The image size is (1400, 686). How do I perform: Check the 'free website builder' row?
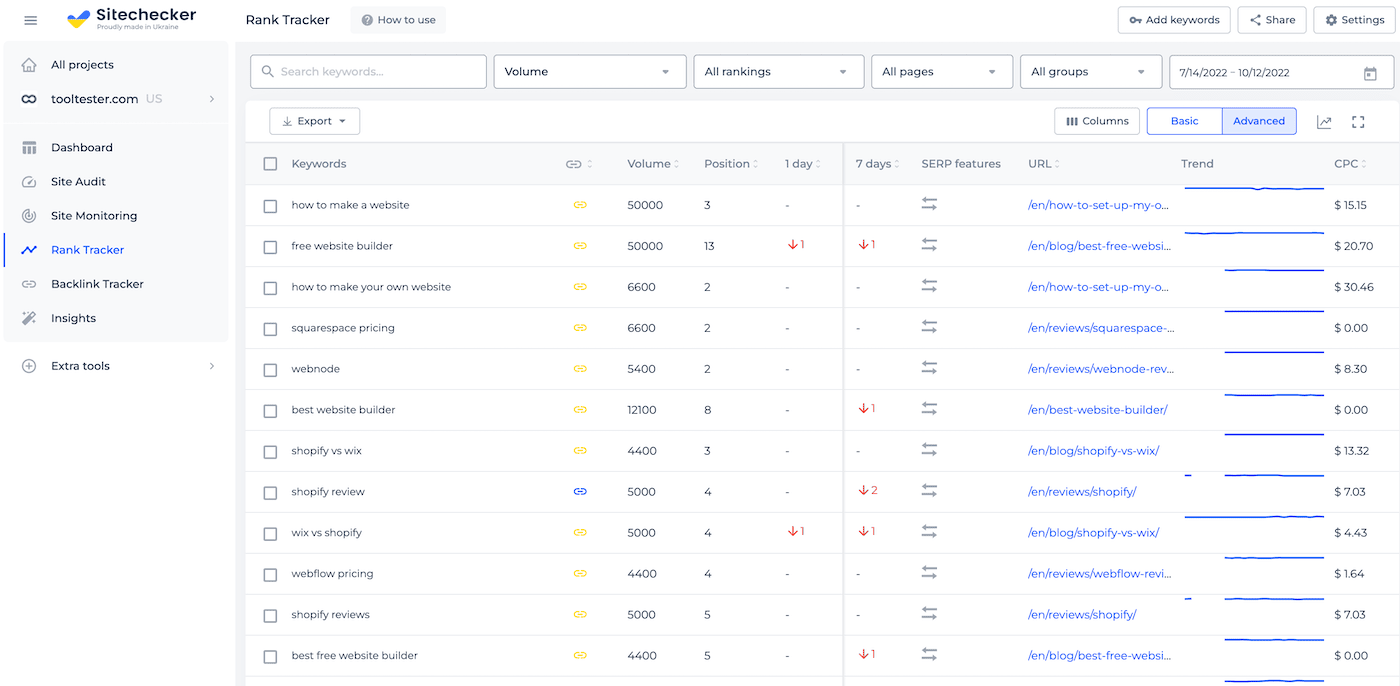coord(270,247)
